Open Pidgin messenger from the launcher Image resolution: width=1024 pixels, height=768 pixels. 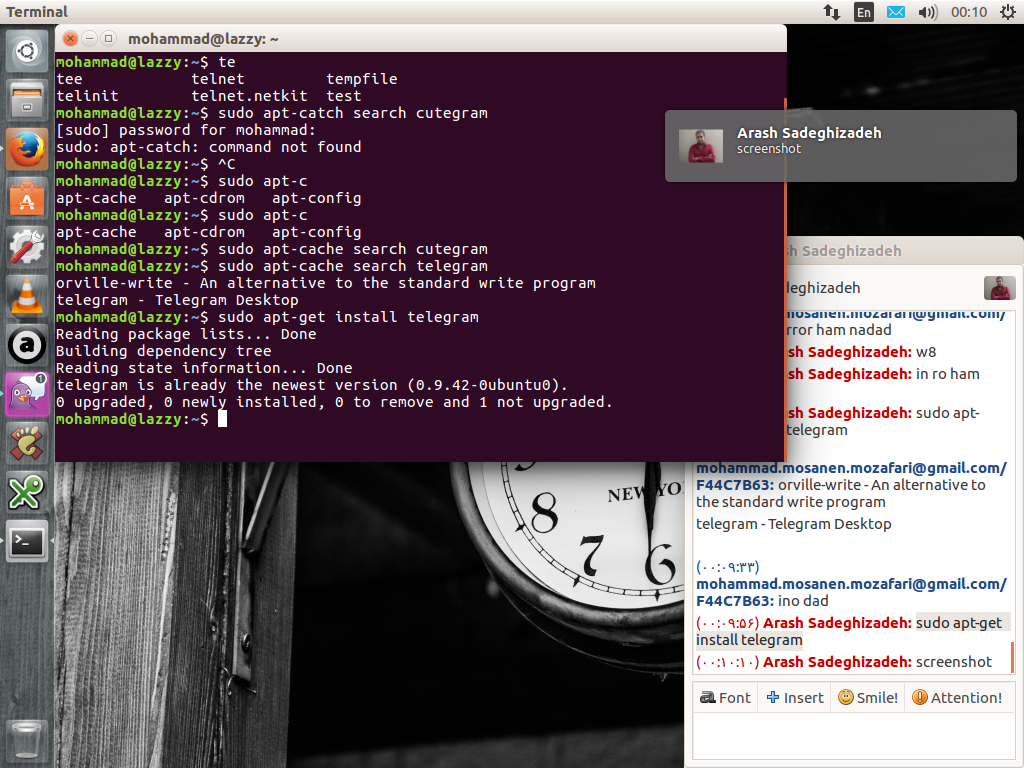click(x=27, y=394)
